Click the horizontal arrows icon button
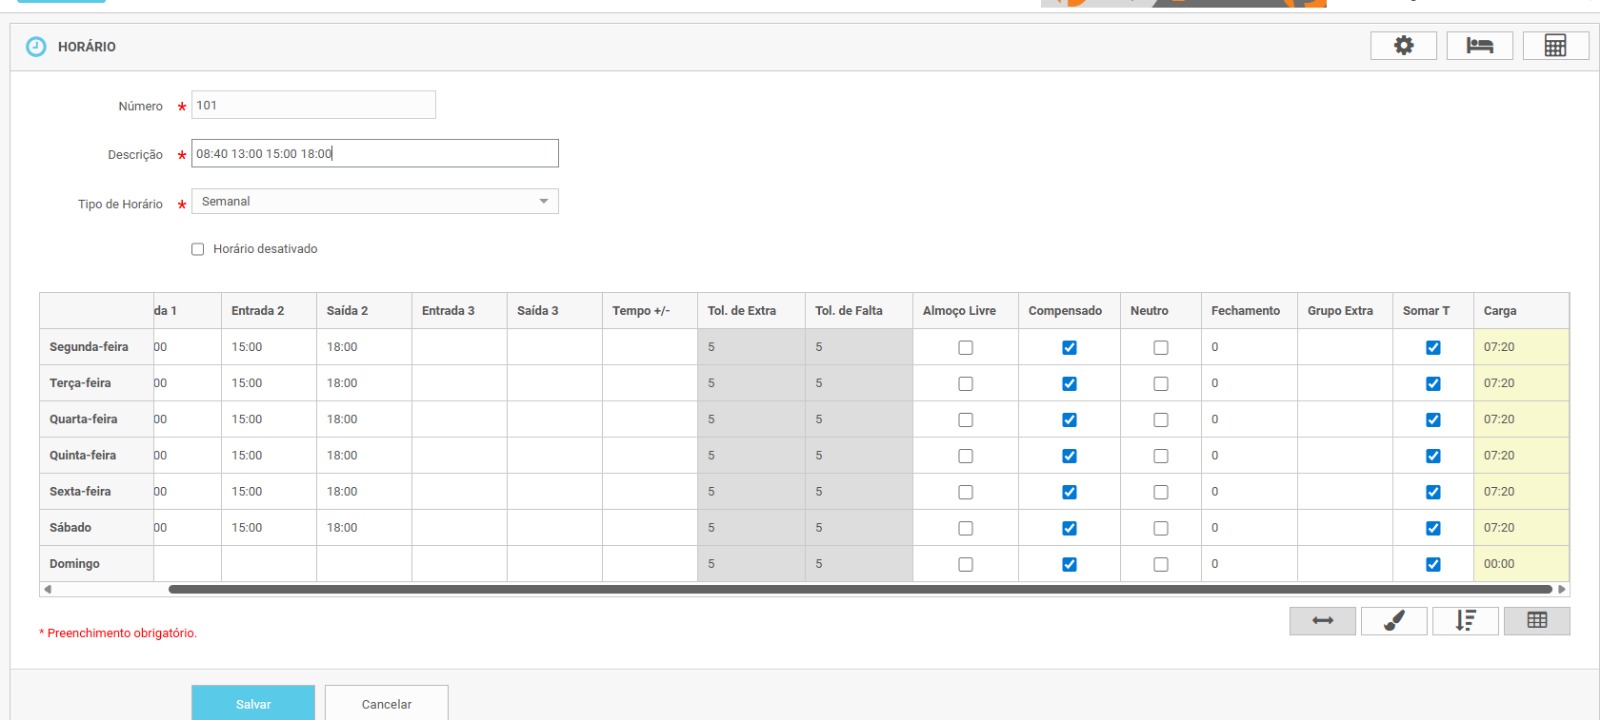 [x=1322, y=621]
